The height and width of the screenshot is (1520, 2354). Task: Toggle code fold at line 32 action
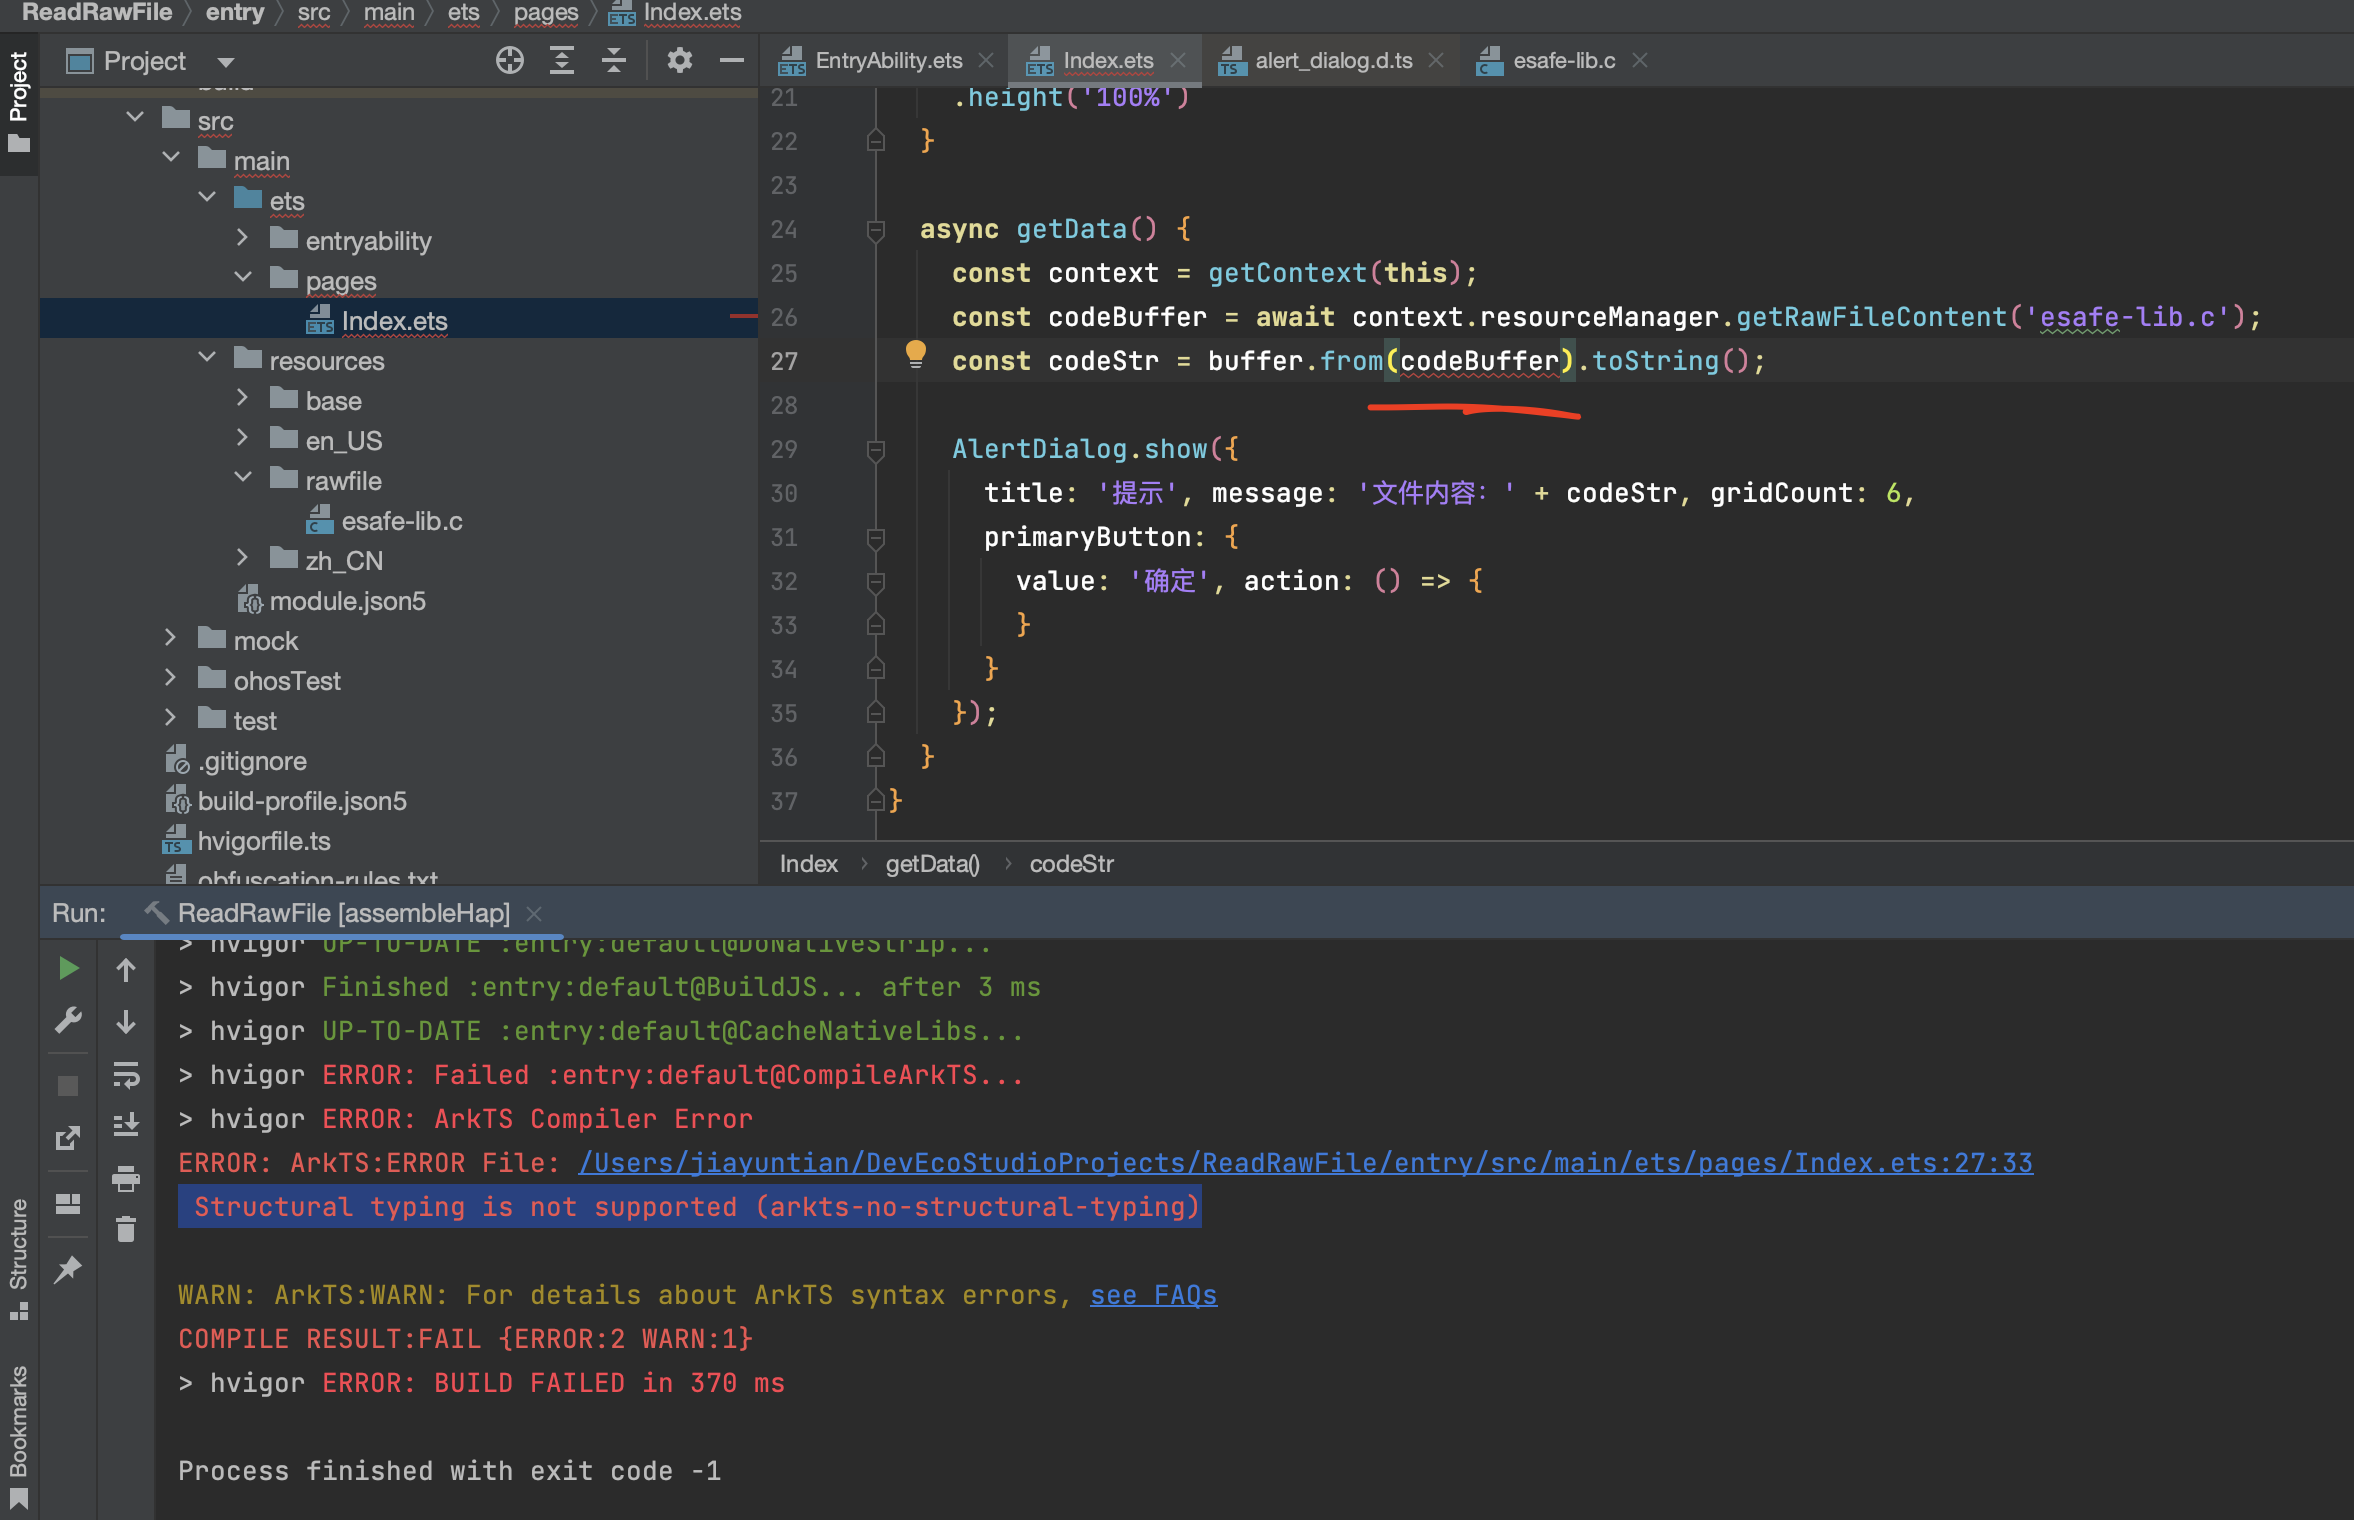click(x=875, y=582)
